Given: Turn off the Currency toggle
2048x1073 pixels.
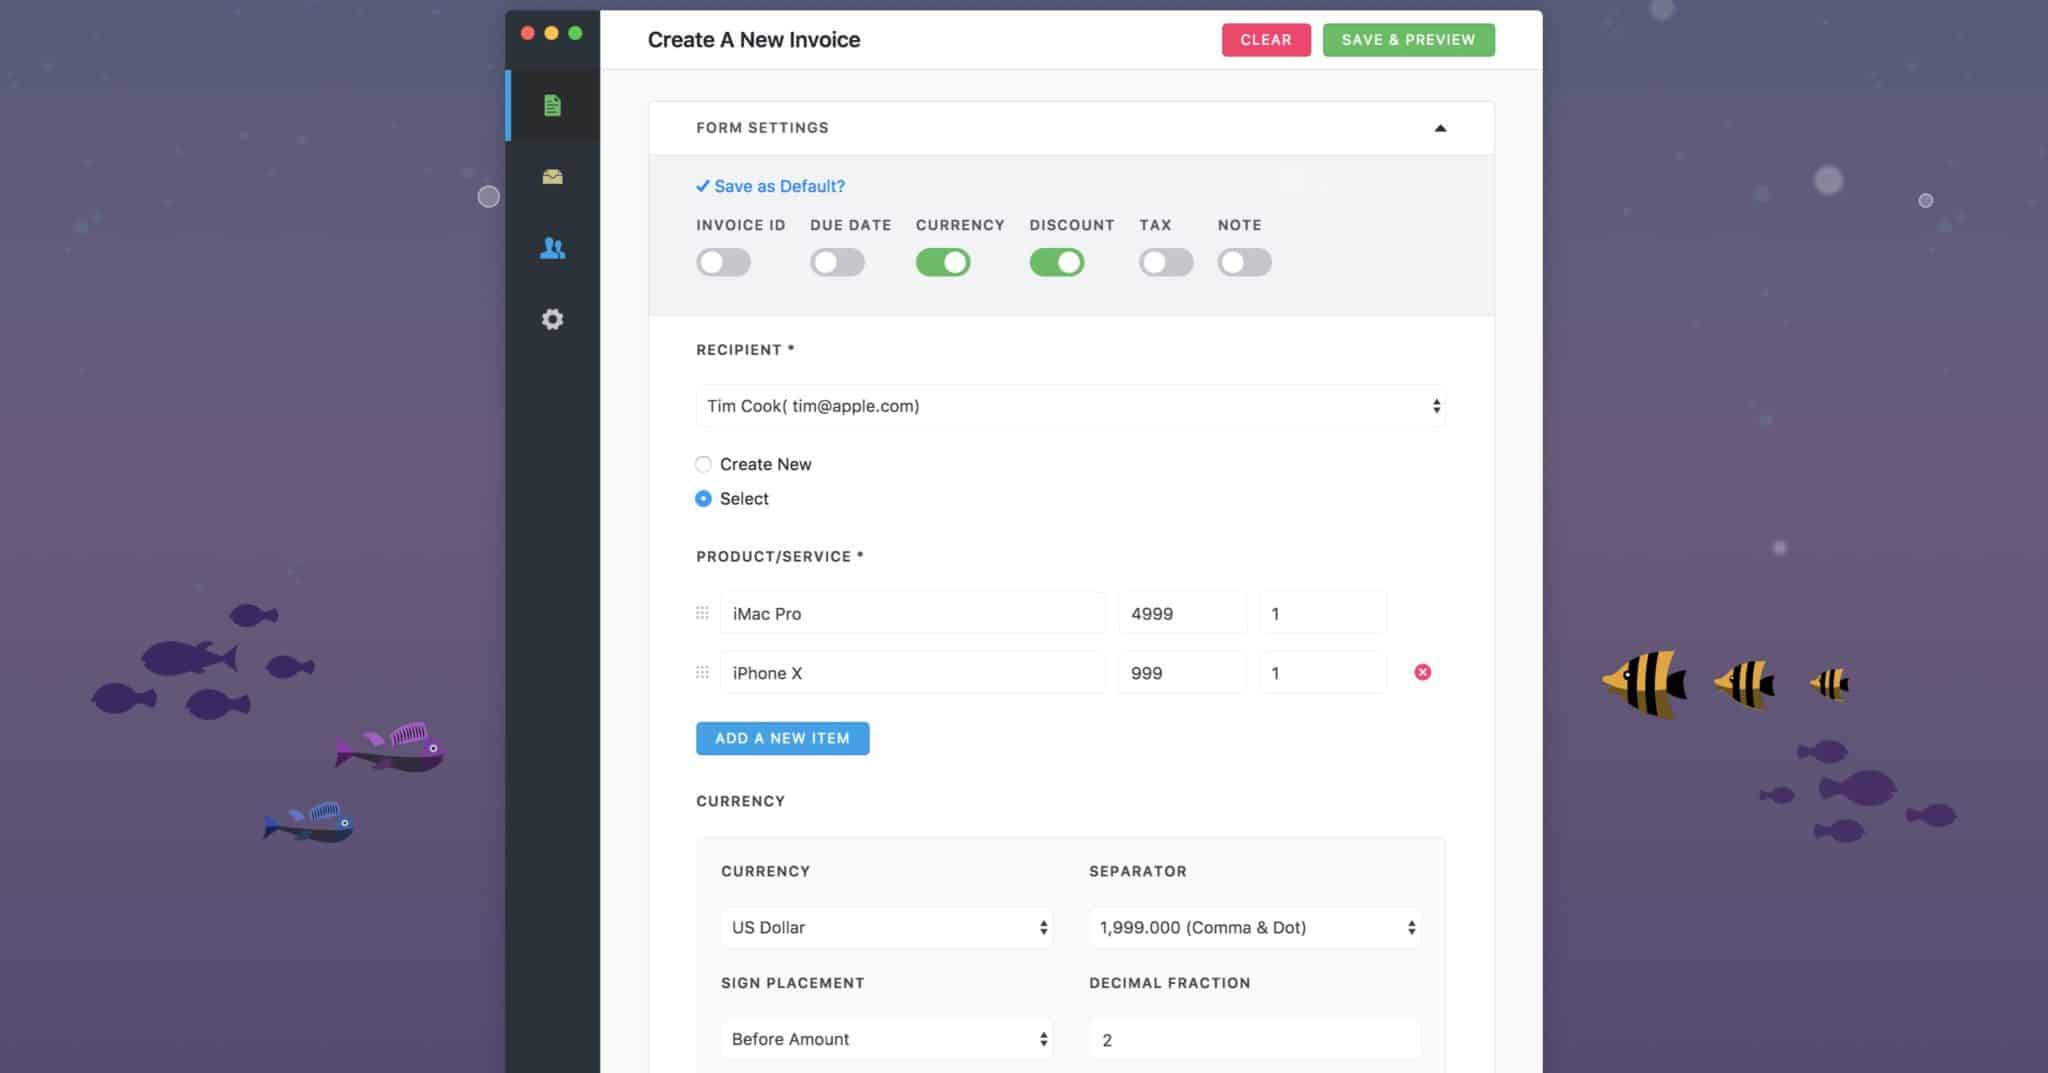Looking at the screenshot, I should [942, 262].
